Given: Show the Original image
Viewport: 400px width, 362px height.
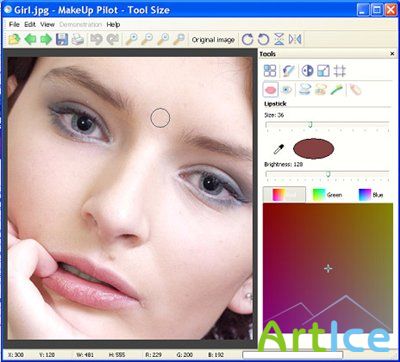Looking at the screenshot, I should point(213,40).
